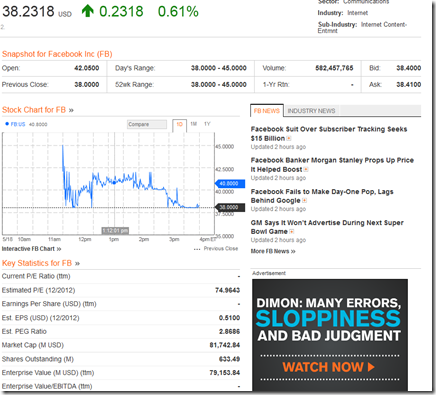The image size is (436, 395).
Task: Select the 1M chart range
Action: (x=194, y=124)
